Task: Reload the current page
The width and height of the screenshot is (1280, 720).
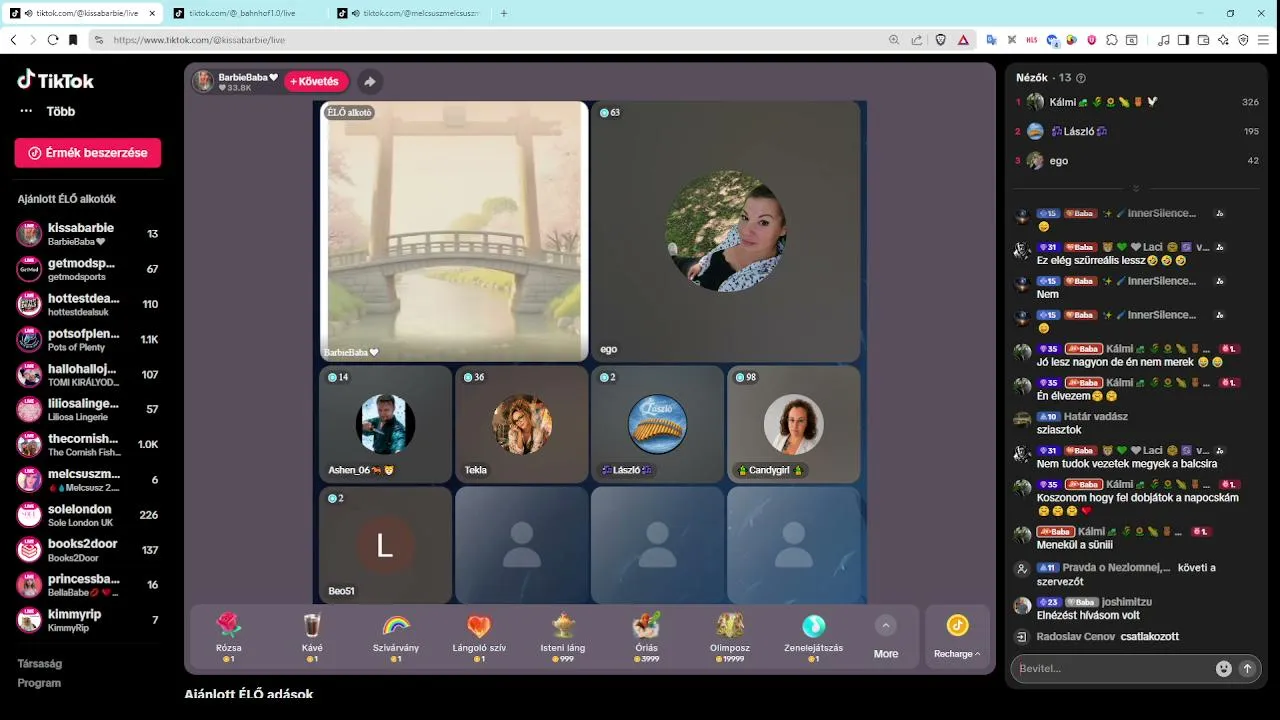Action: [53, 40]
